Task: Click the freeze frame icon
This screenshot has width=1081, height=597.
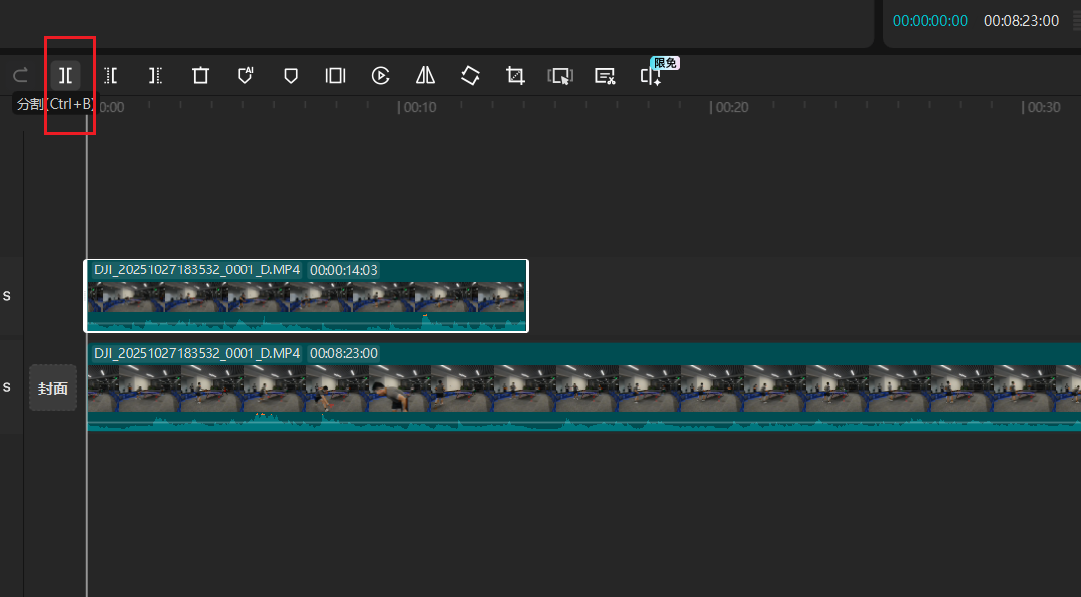Action: point(335,76)
